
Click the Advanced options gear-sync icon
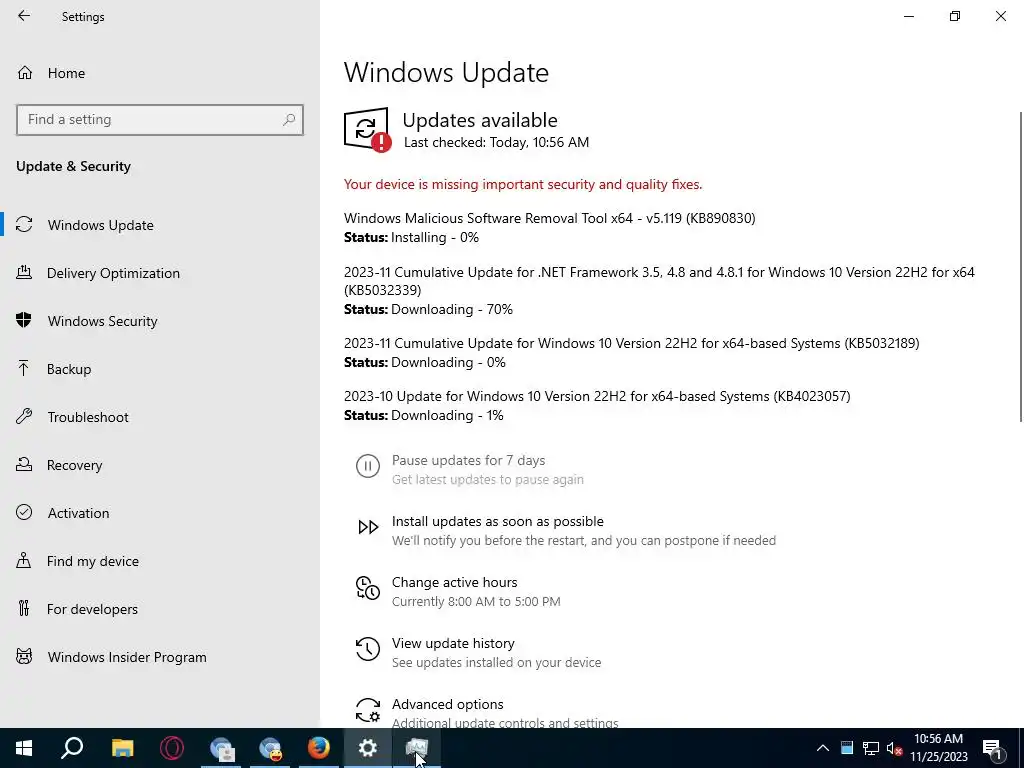point(368,710)
